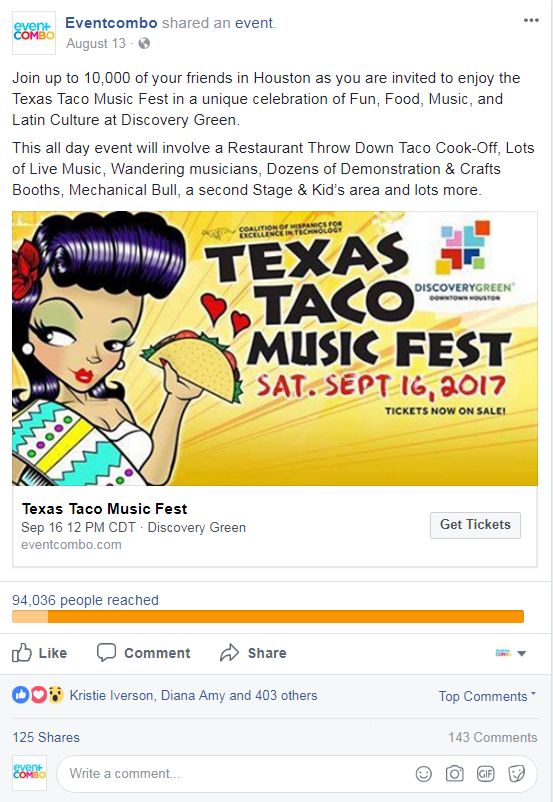Click the public globe audience icon
The image size is (553, 802).
tap(144, 43)
